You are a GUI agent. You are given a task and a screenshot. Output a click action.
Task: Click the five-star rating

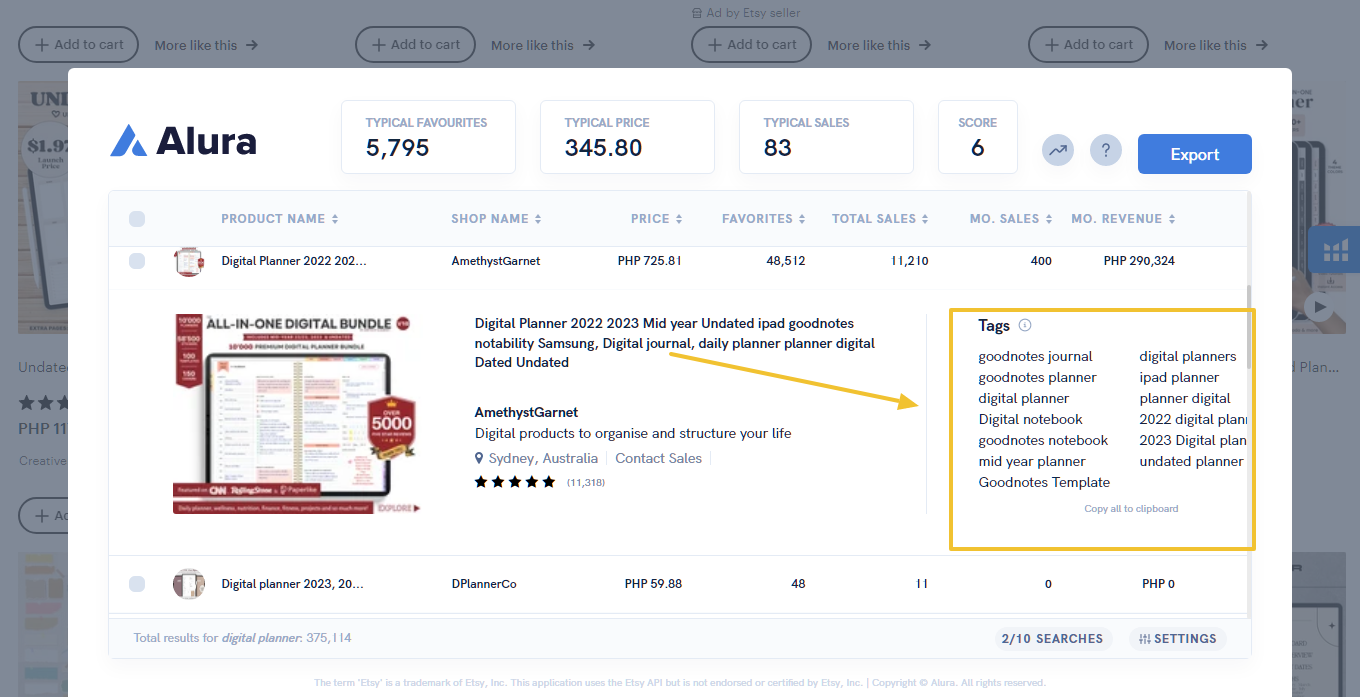coord(515,482)
